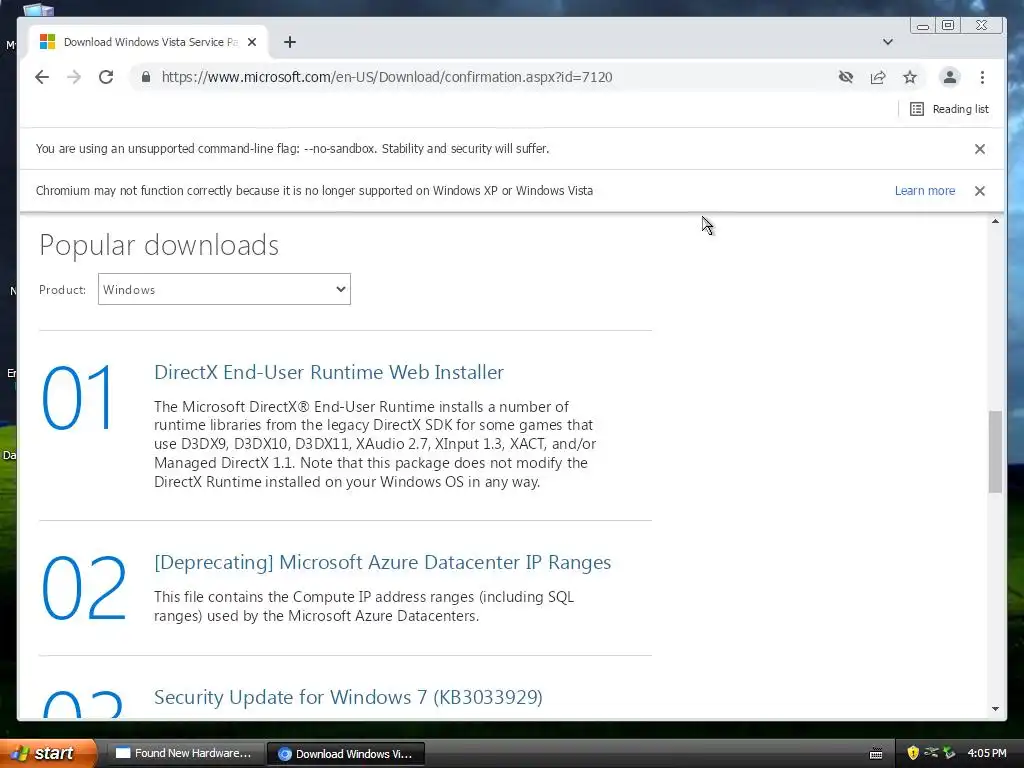Click the Popular downloads heading
Screen dimensions: 1024x768
pyautogui.click(x=159, y=246)
